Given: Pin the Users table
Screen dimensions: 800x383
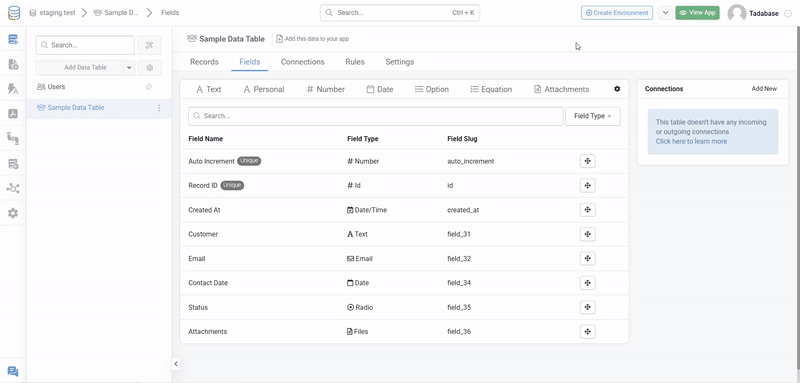Looking at the screenshot, I should click(149, 87).
